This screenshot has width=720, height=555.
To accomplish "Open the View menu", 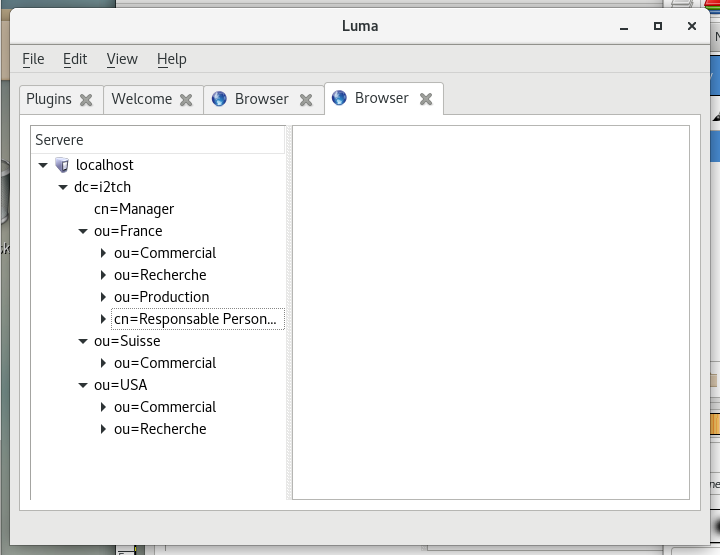I will pos(122,59).
